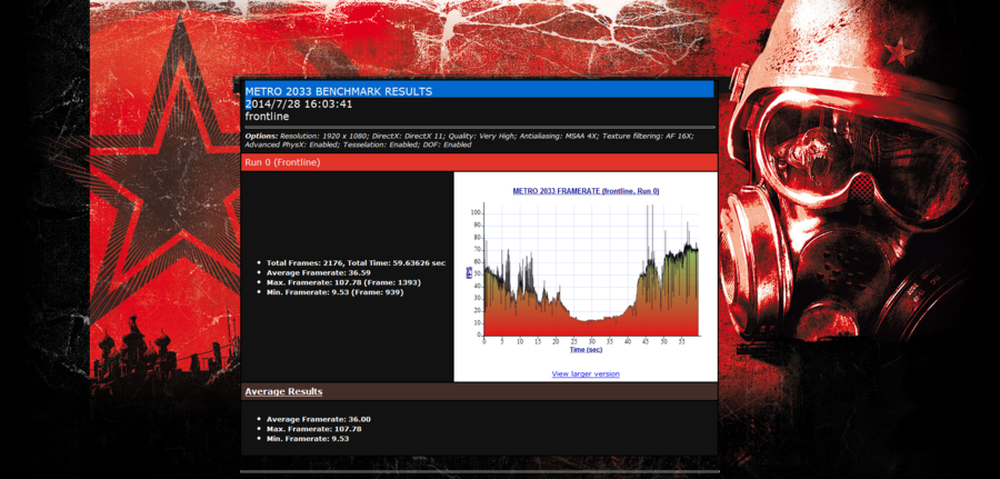Click 'Max. Framerate: 107.78 (Frame: 1393)' line
Viewport: 1000px width, 479px height.
tap(344, 282)
